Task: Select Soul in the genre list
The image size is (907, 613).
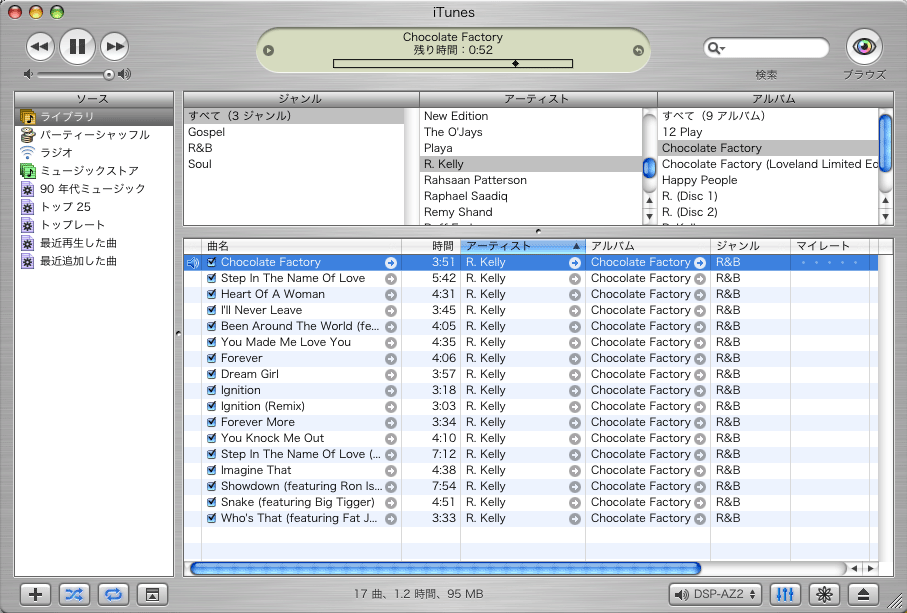Action: pos(294,164)
